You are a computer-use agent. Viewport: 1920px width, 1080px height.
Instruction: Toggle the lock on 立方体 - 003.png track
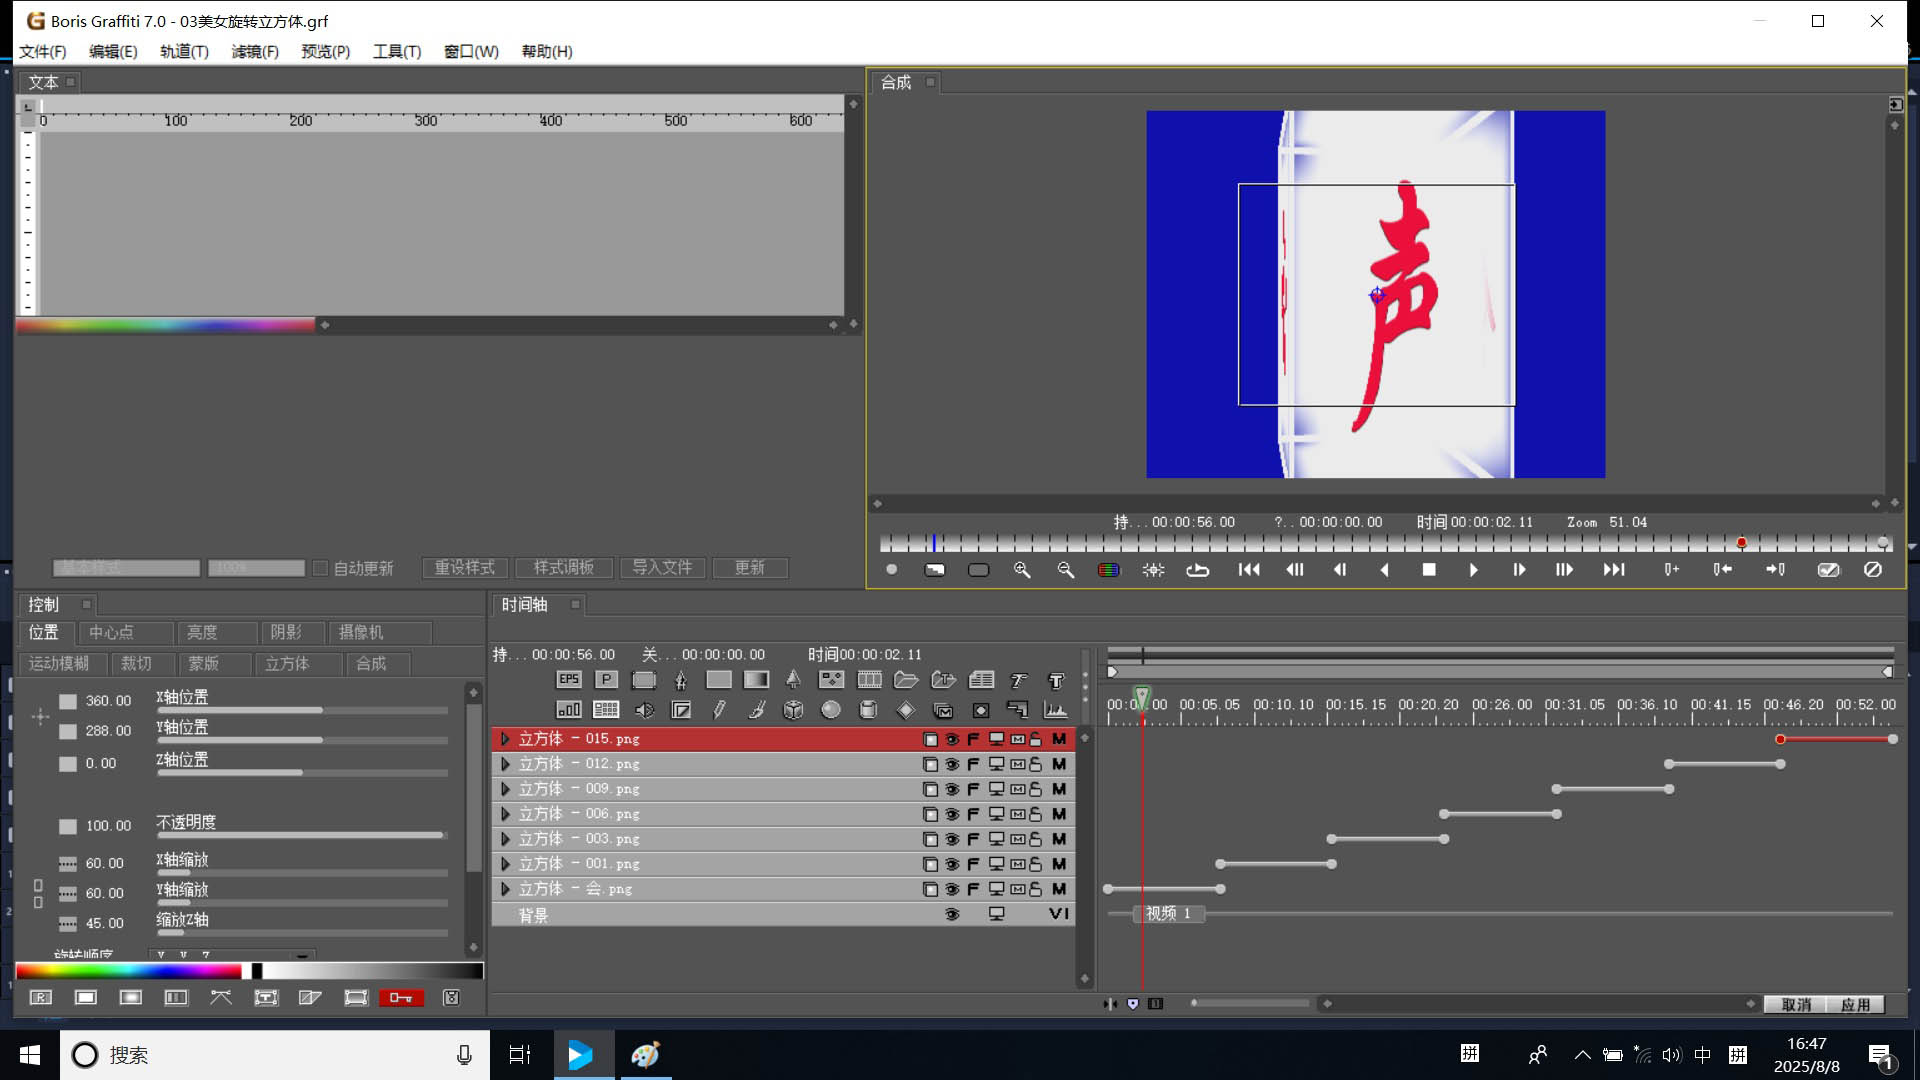(1036, 839)
